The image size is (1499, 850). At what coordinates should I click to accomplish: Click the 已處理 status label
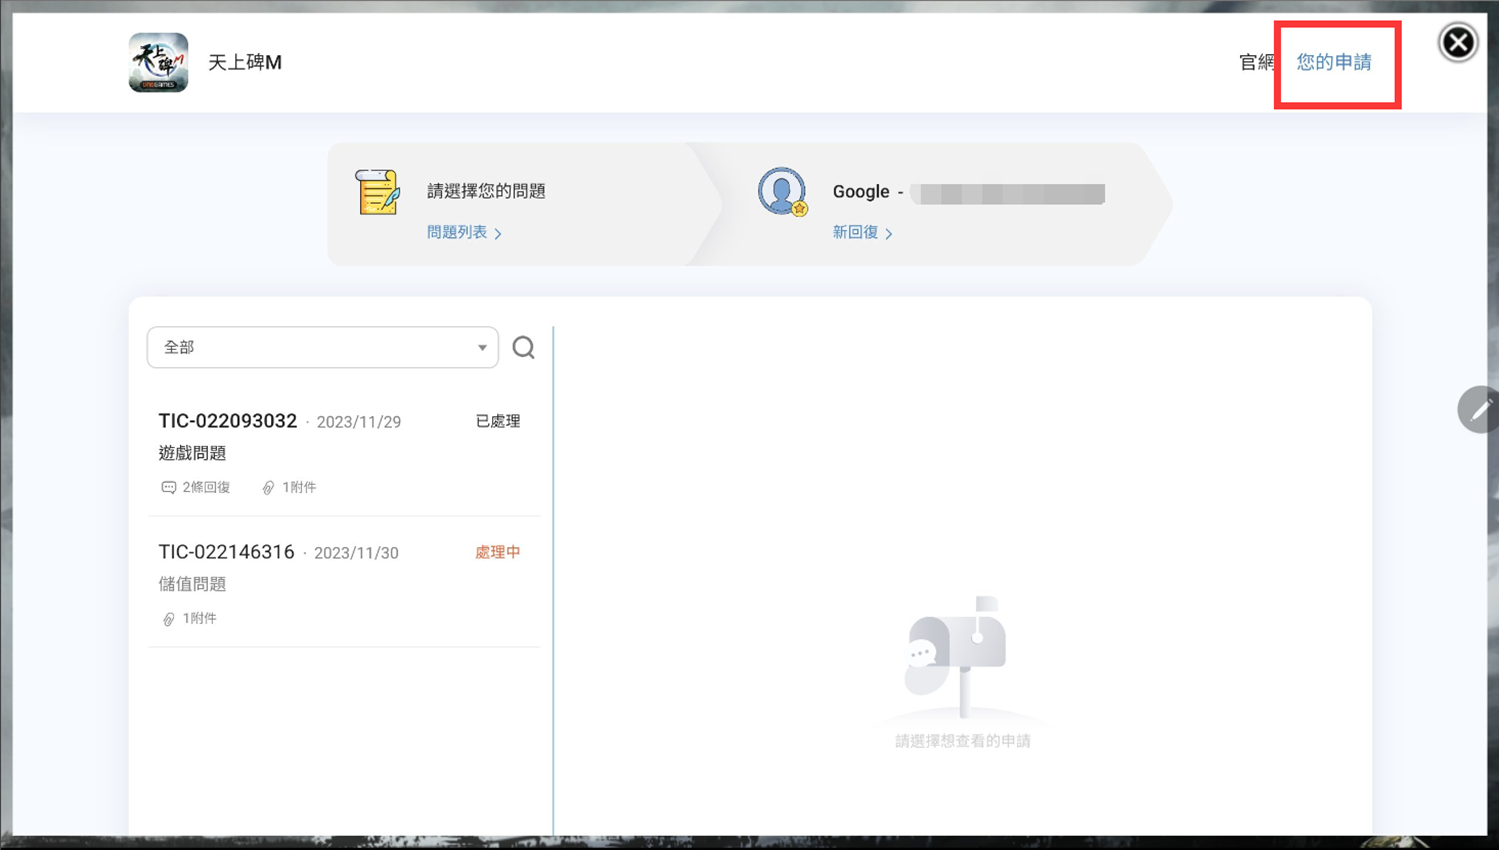click(497, 421)
